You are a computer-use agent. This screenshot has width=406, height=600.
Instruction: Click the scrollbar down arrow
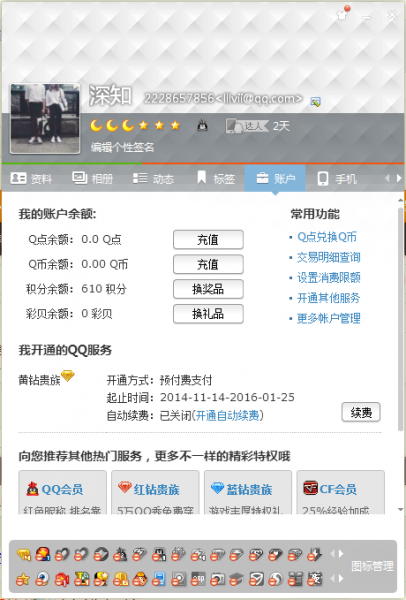(x=400, y=510)
